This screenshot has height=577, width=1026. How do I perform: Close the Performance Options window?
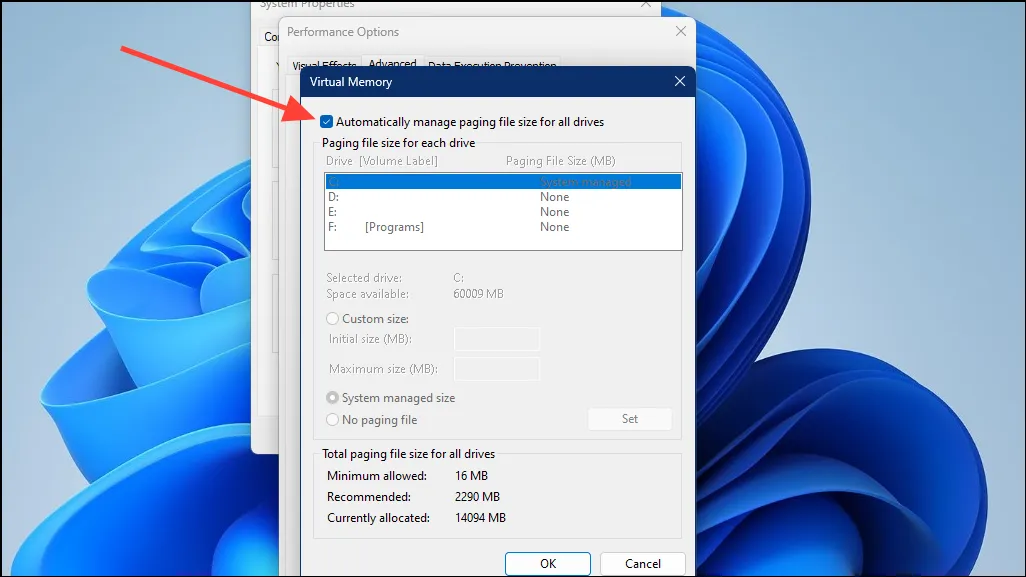pos(681,32)
